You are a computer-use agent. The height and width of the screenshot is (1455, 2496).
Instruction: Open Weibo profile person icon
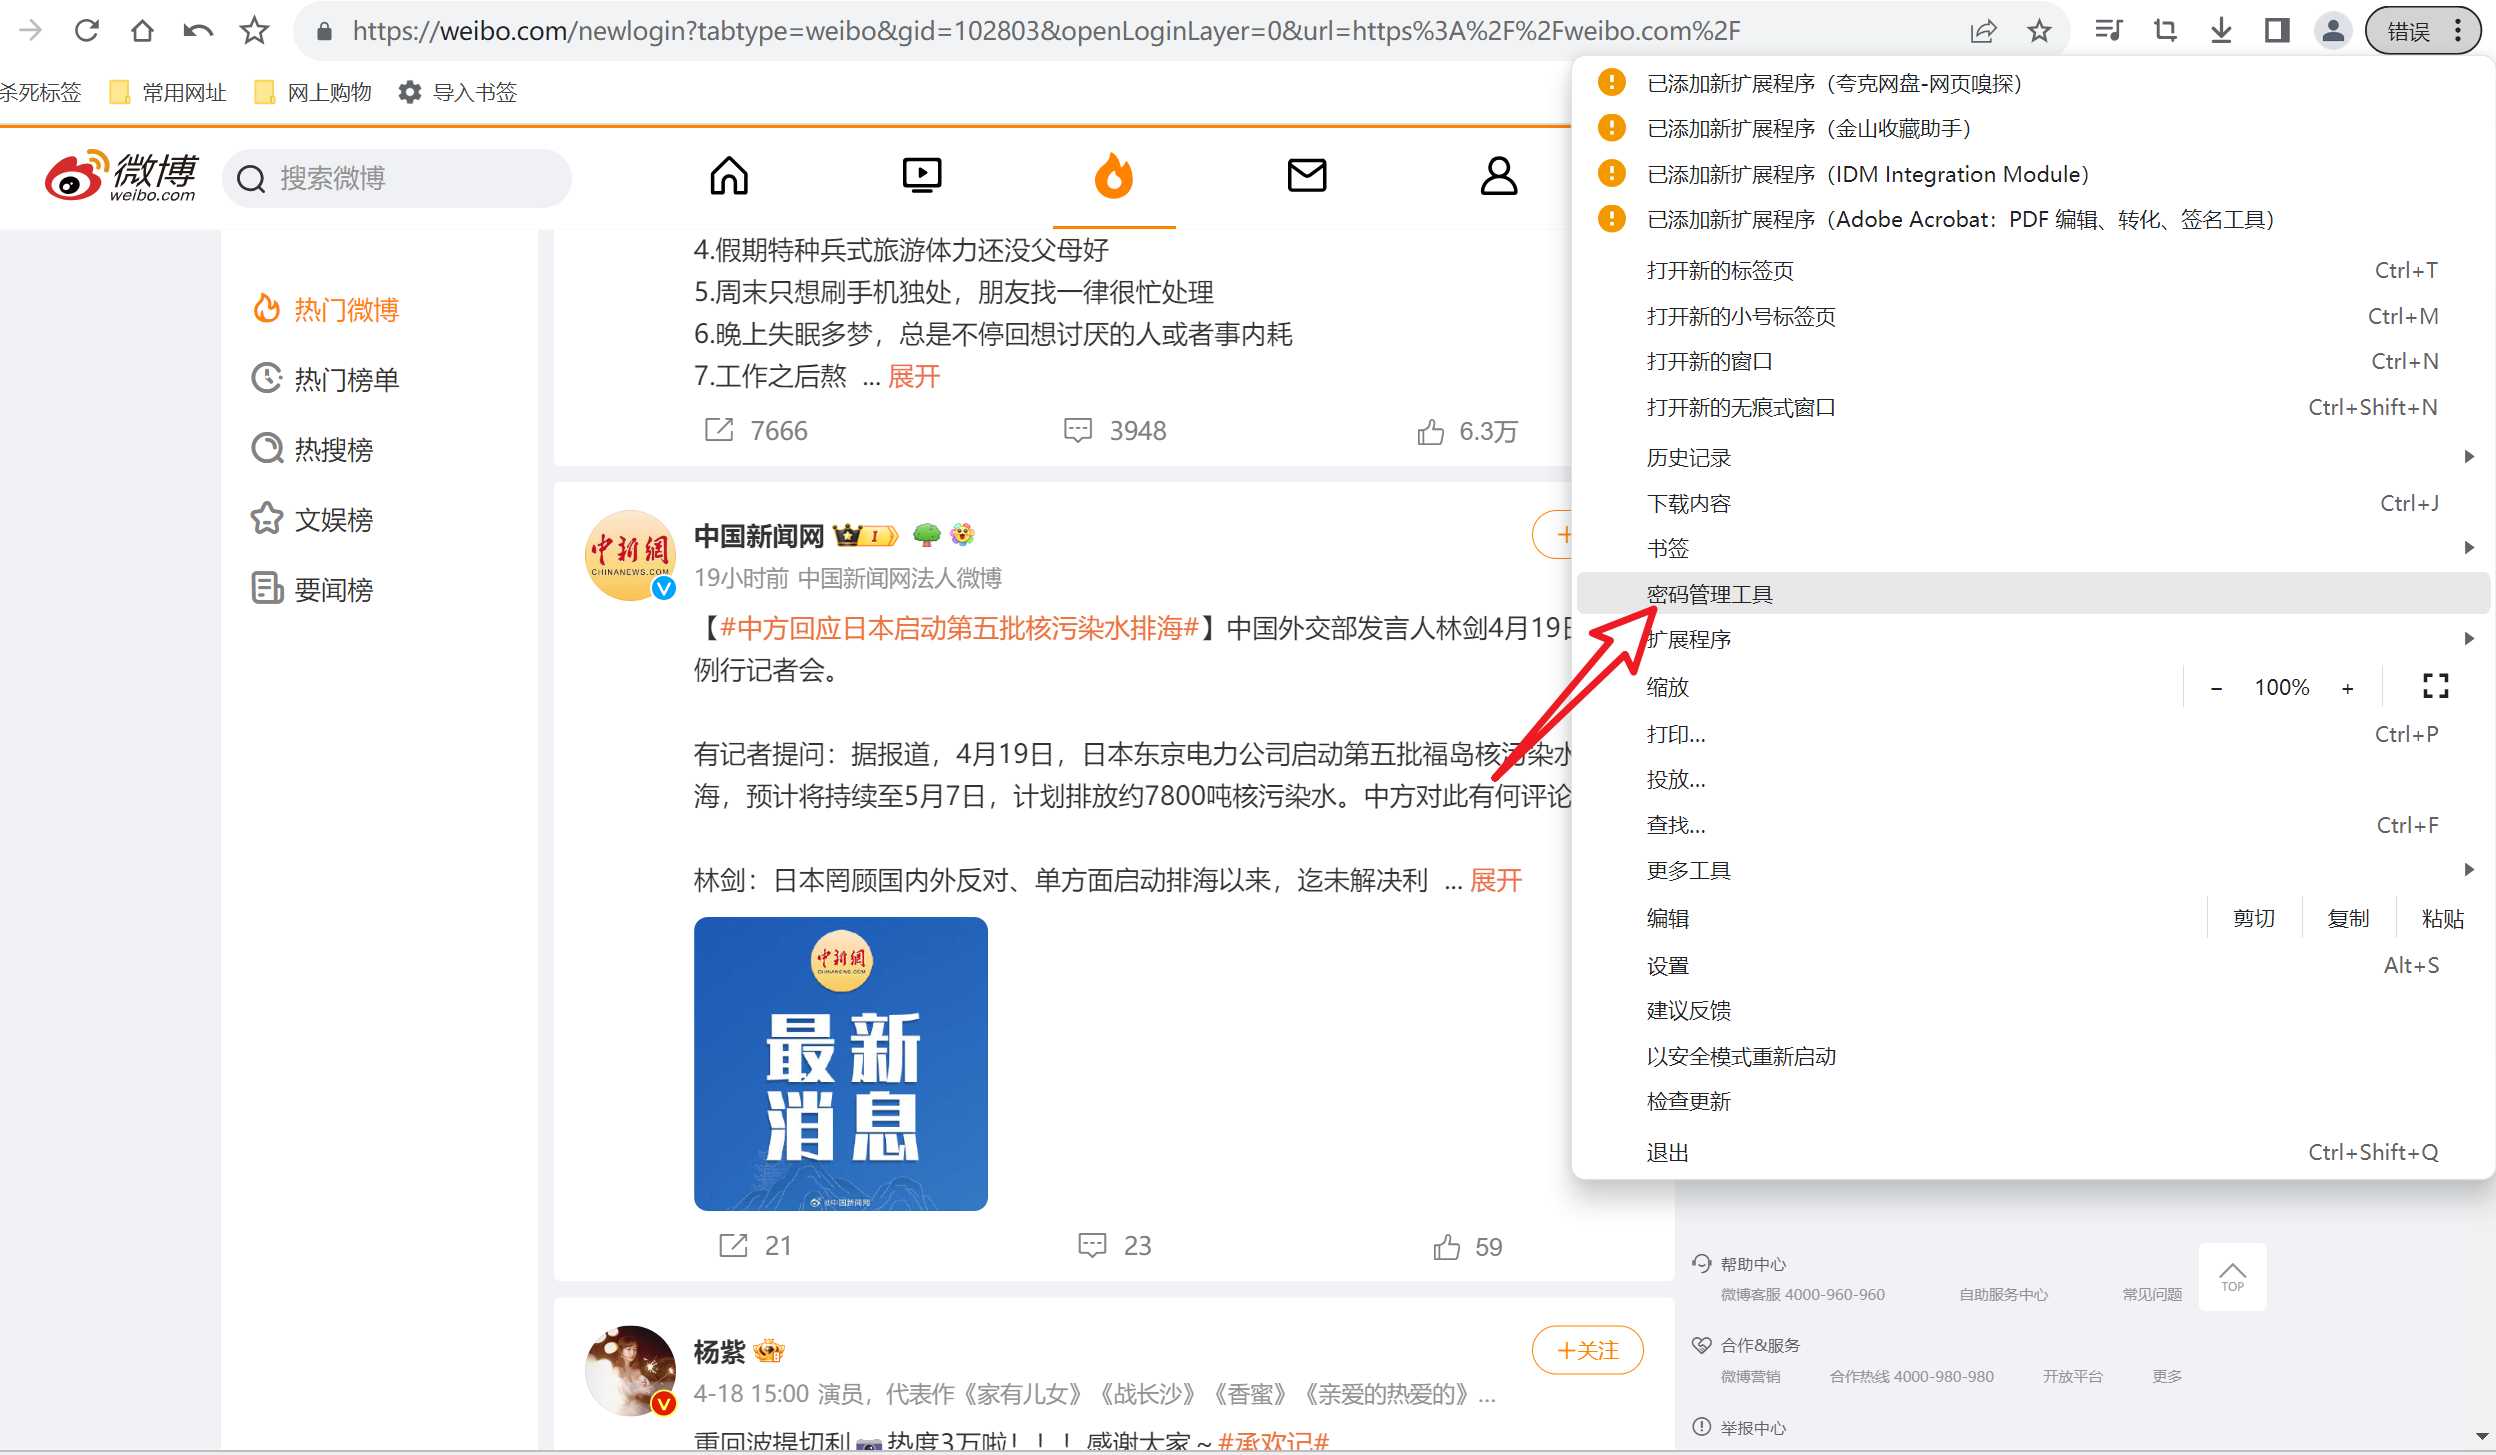pyautogui.click(x=1498, y=176)
